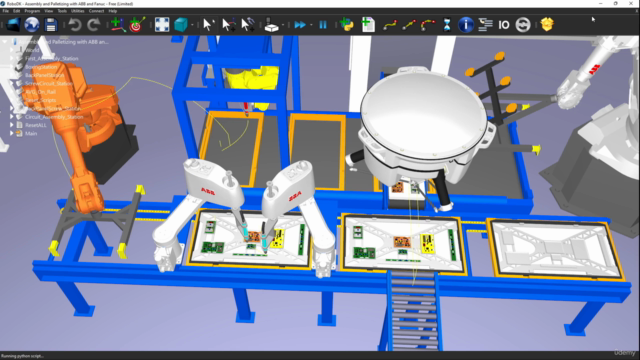Open the Program menu

point(32,11)
